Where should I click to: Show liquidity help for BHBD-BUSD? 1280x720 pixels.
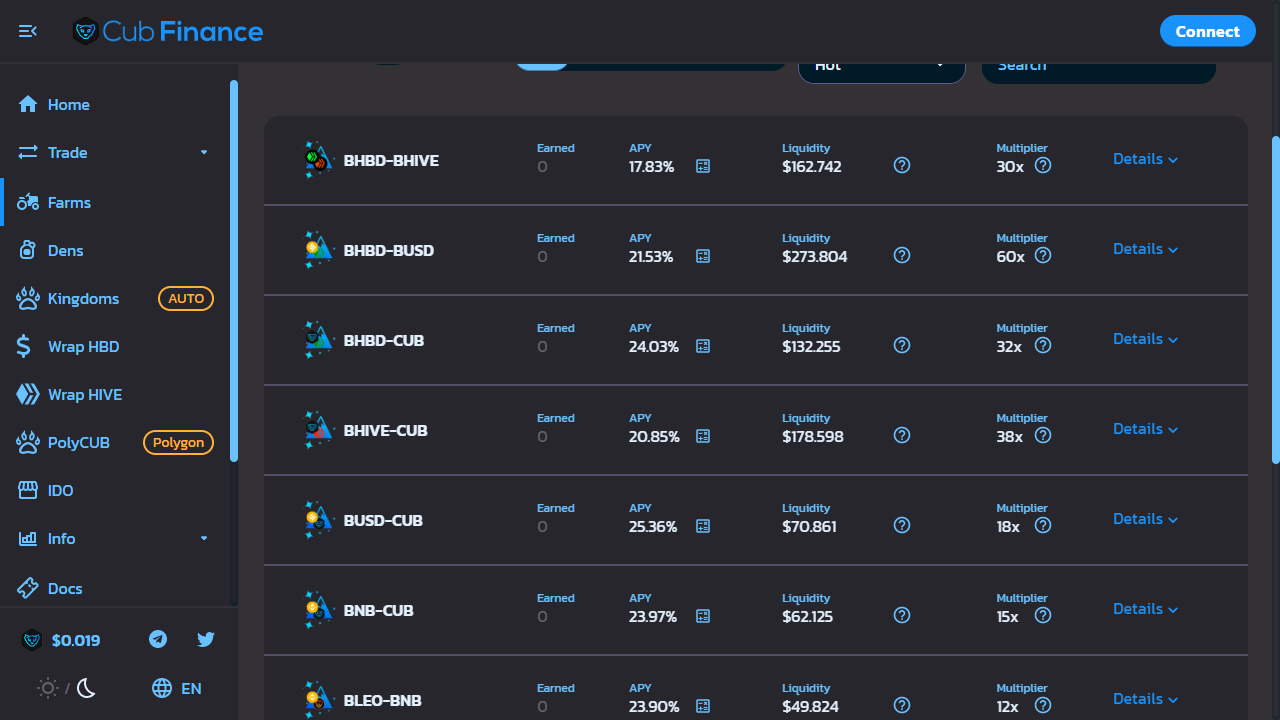click(902, 255)
